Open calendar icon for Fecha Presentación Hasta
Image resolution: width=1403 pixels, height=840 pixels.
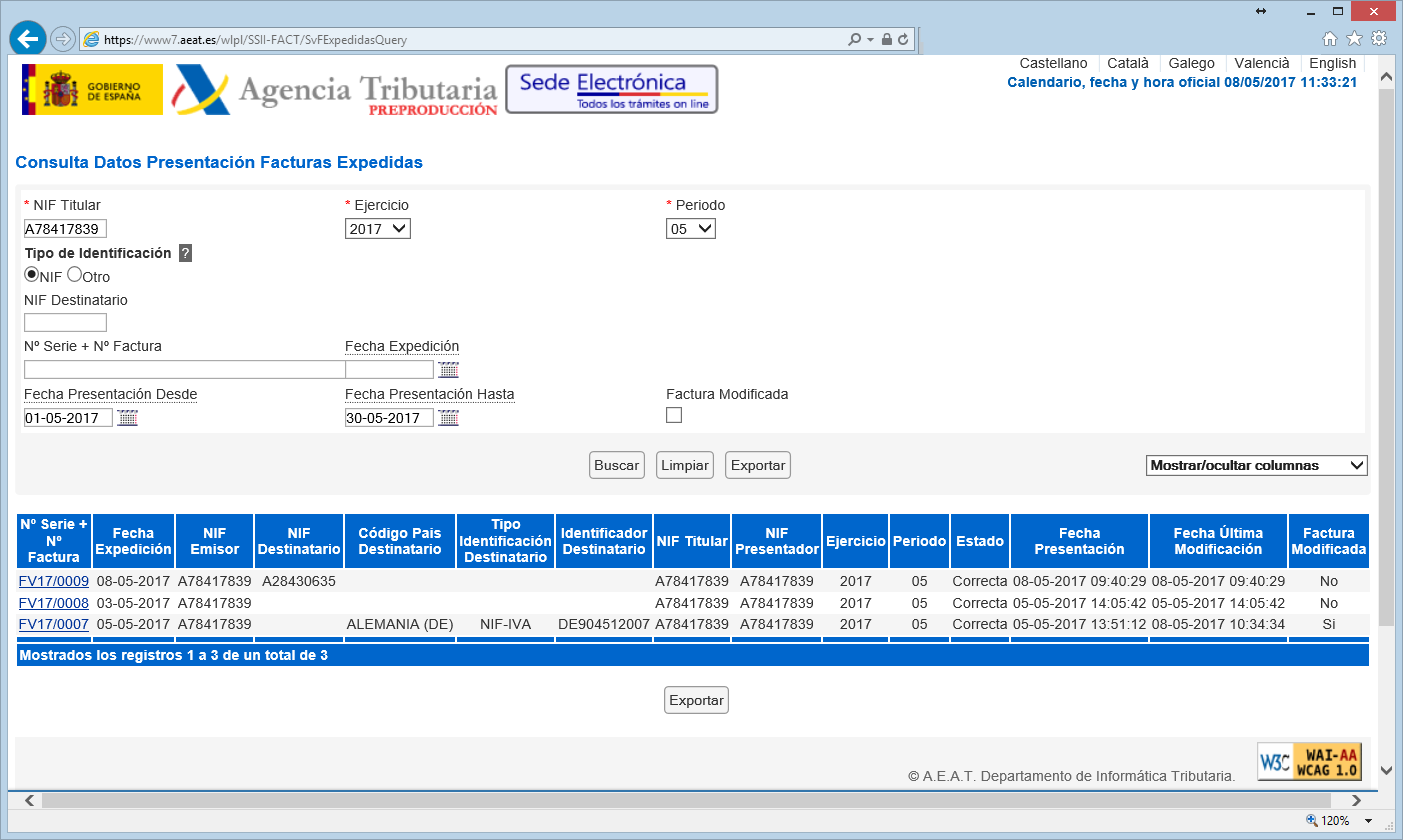click(x=448, y=418)
